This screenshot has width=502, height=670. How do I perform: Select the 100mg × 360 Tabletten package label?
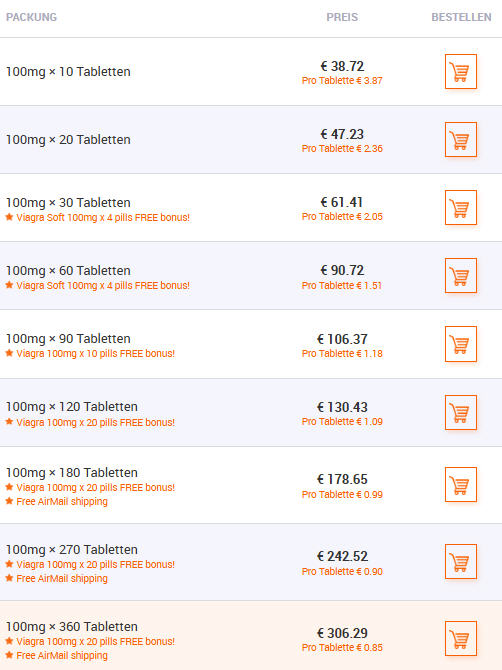coord(71,626)
